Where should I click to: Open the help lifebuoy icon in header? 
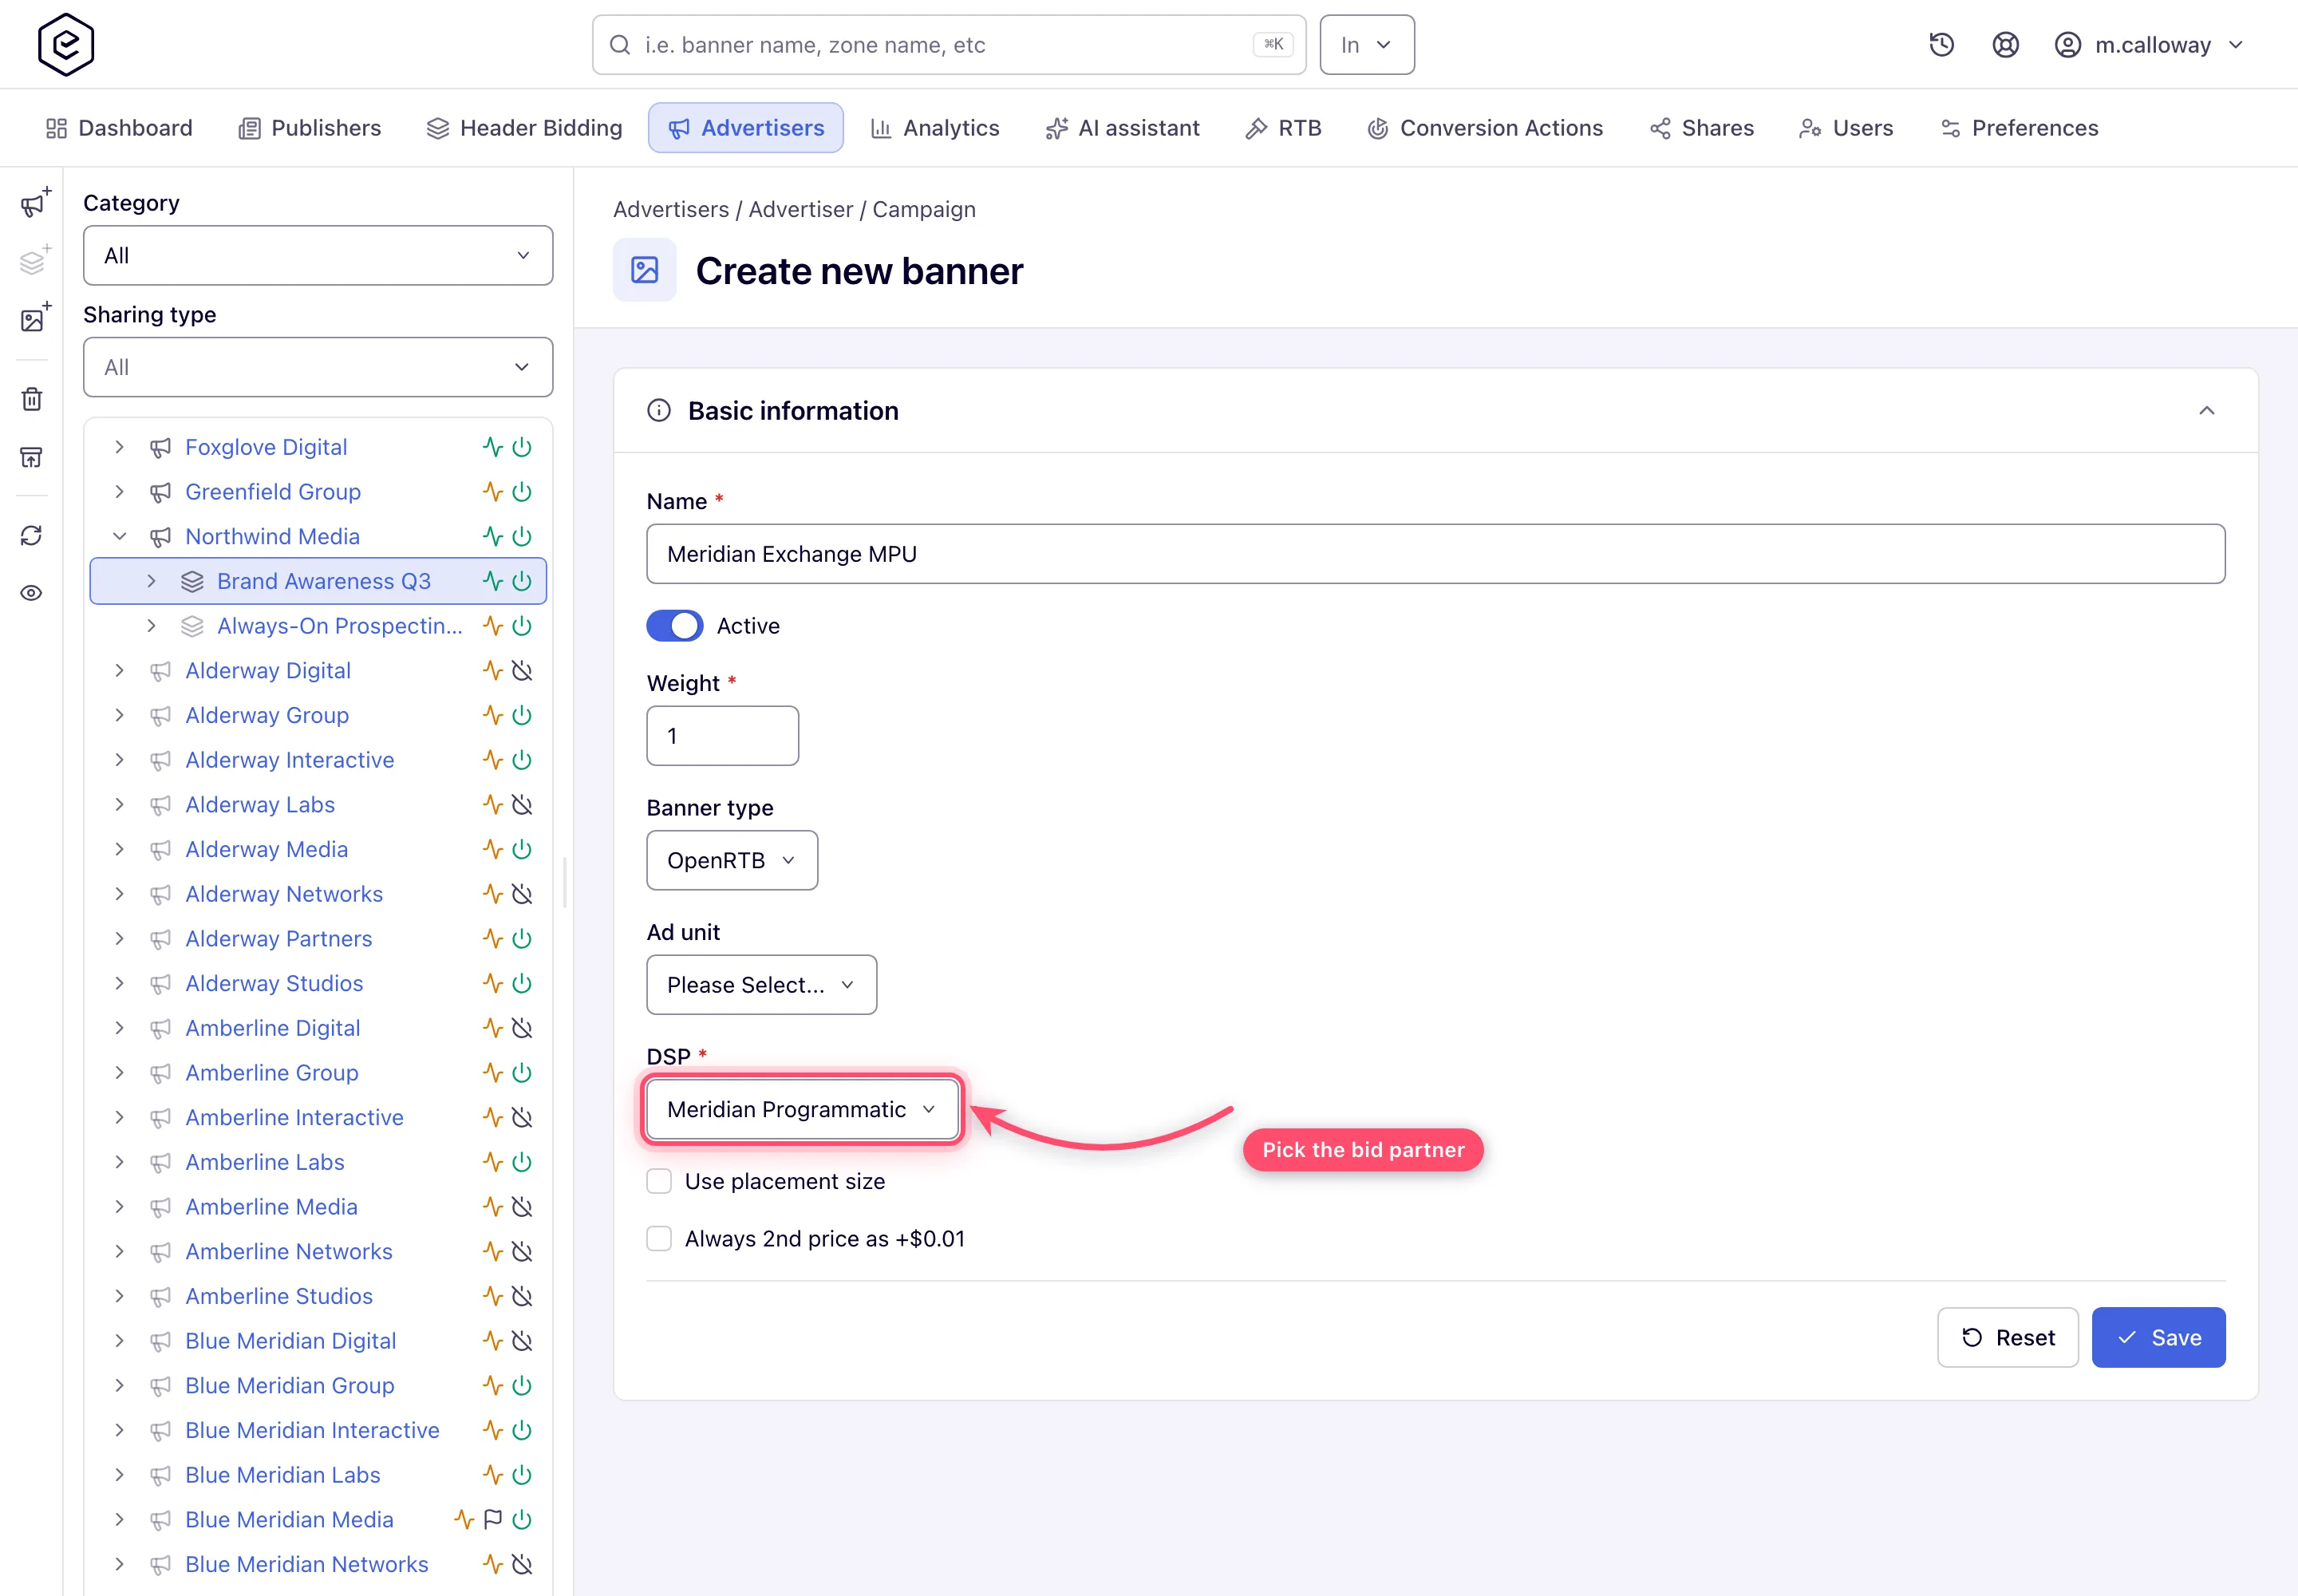coord(2005,45)
